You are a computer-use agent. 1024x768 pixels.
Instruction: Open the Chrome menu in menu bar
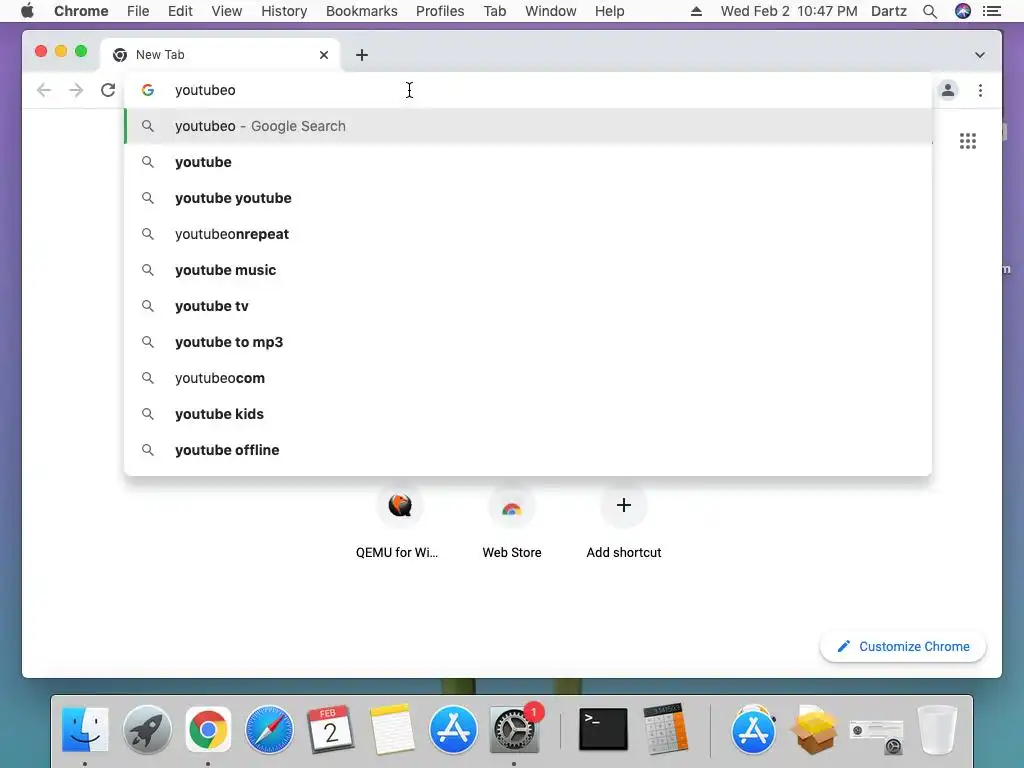(81, 11)
